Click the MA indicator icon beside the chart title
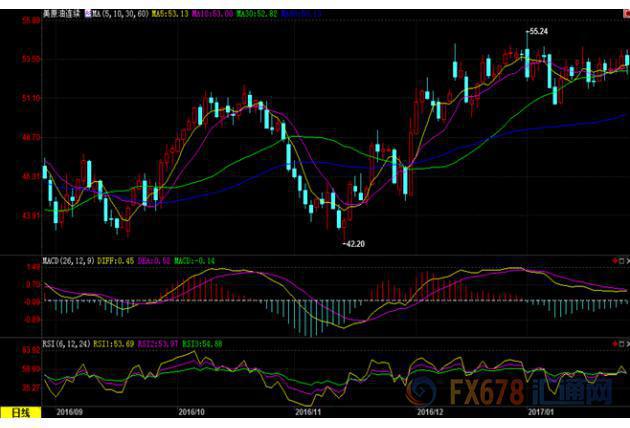Screen dimensions: 630x428 (88, 13)
